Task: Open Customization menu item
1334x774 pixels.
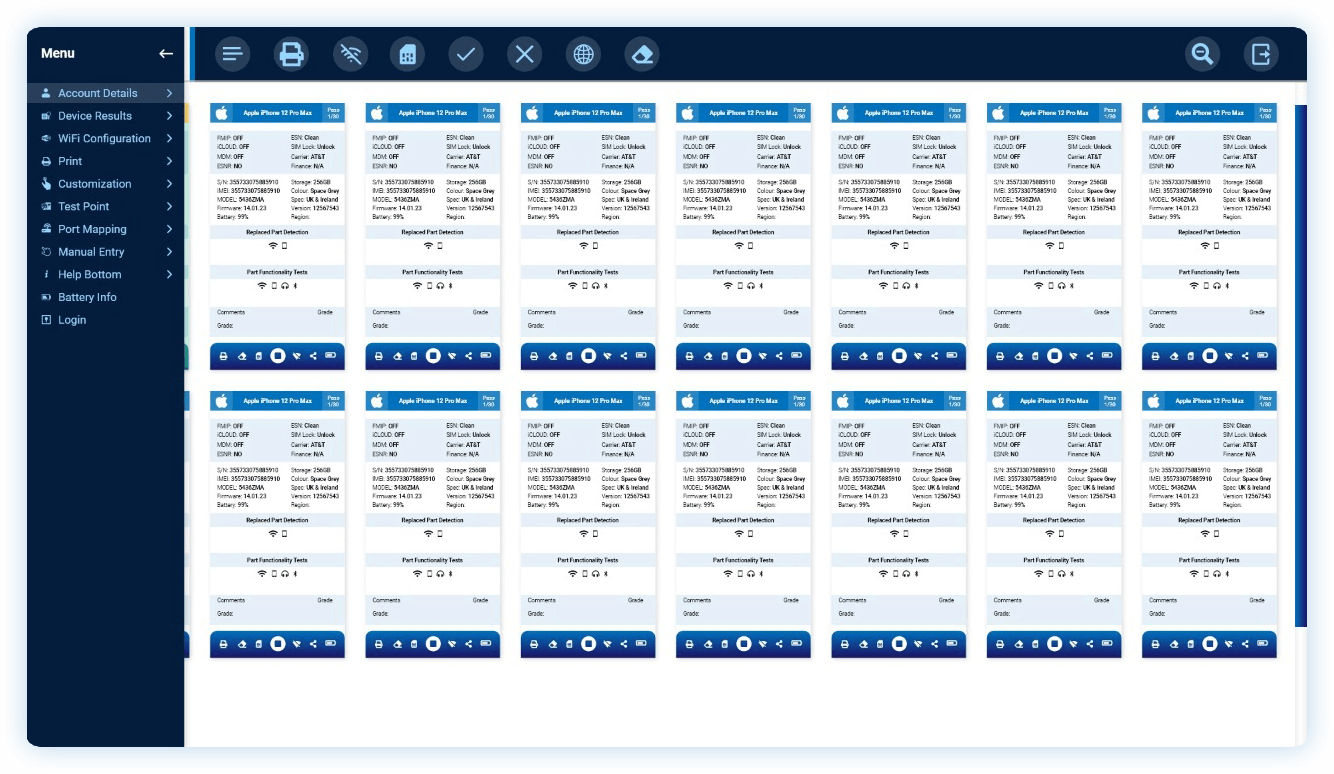Action: click(x=106, y=184)
